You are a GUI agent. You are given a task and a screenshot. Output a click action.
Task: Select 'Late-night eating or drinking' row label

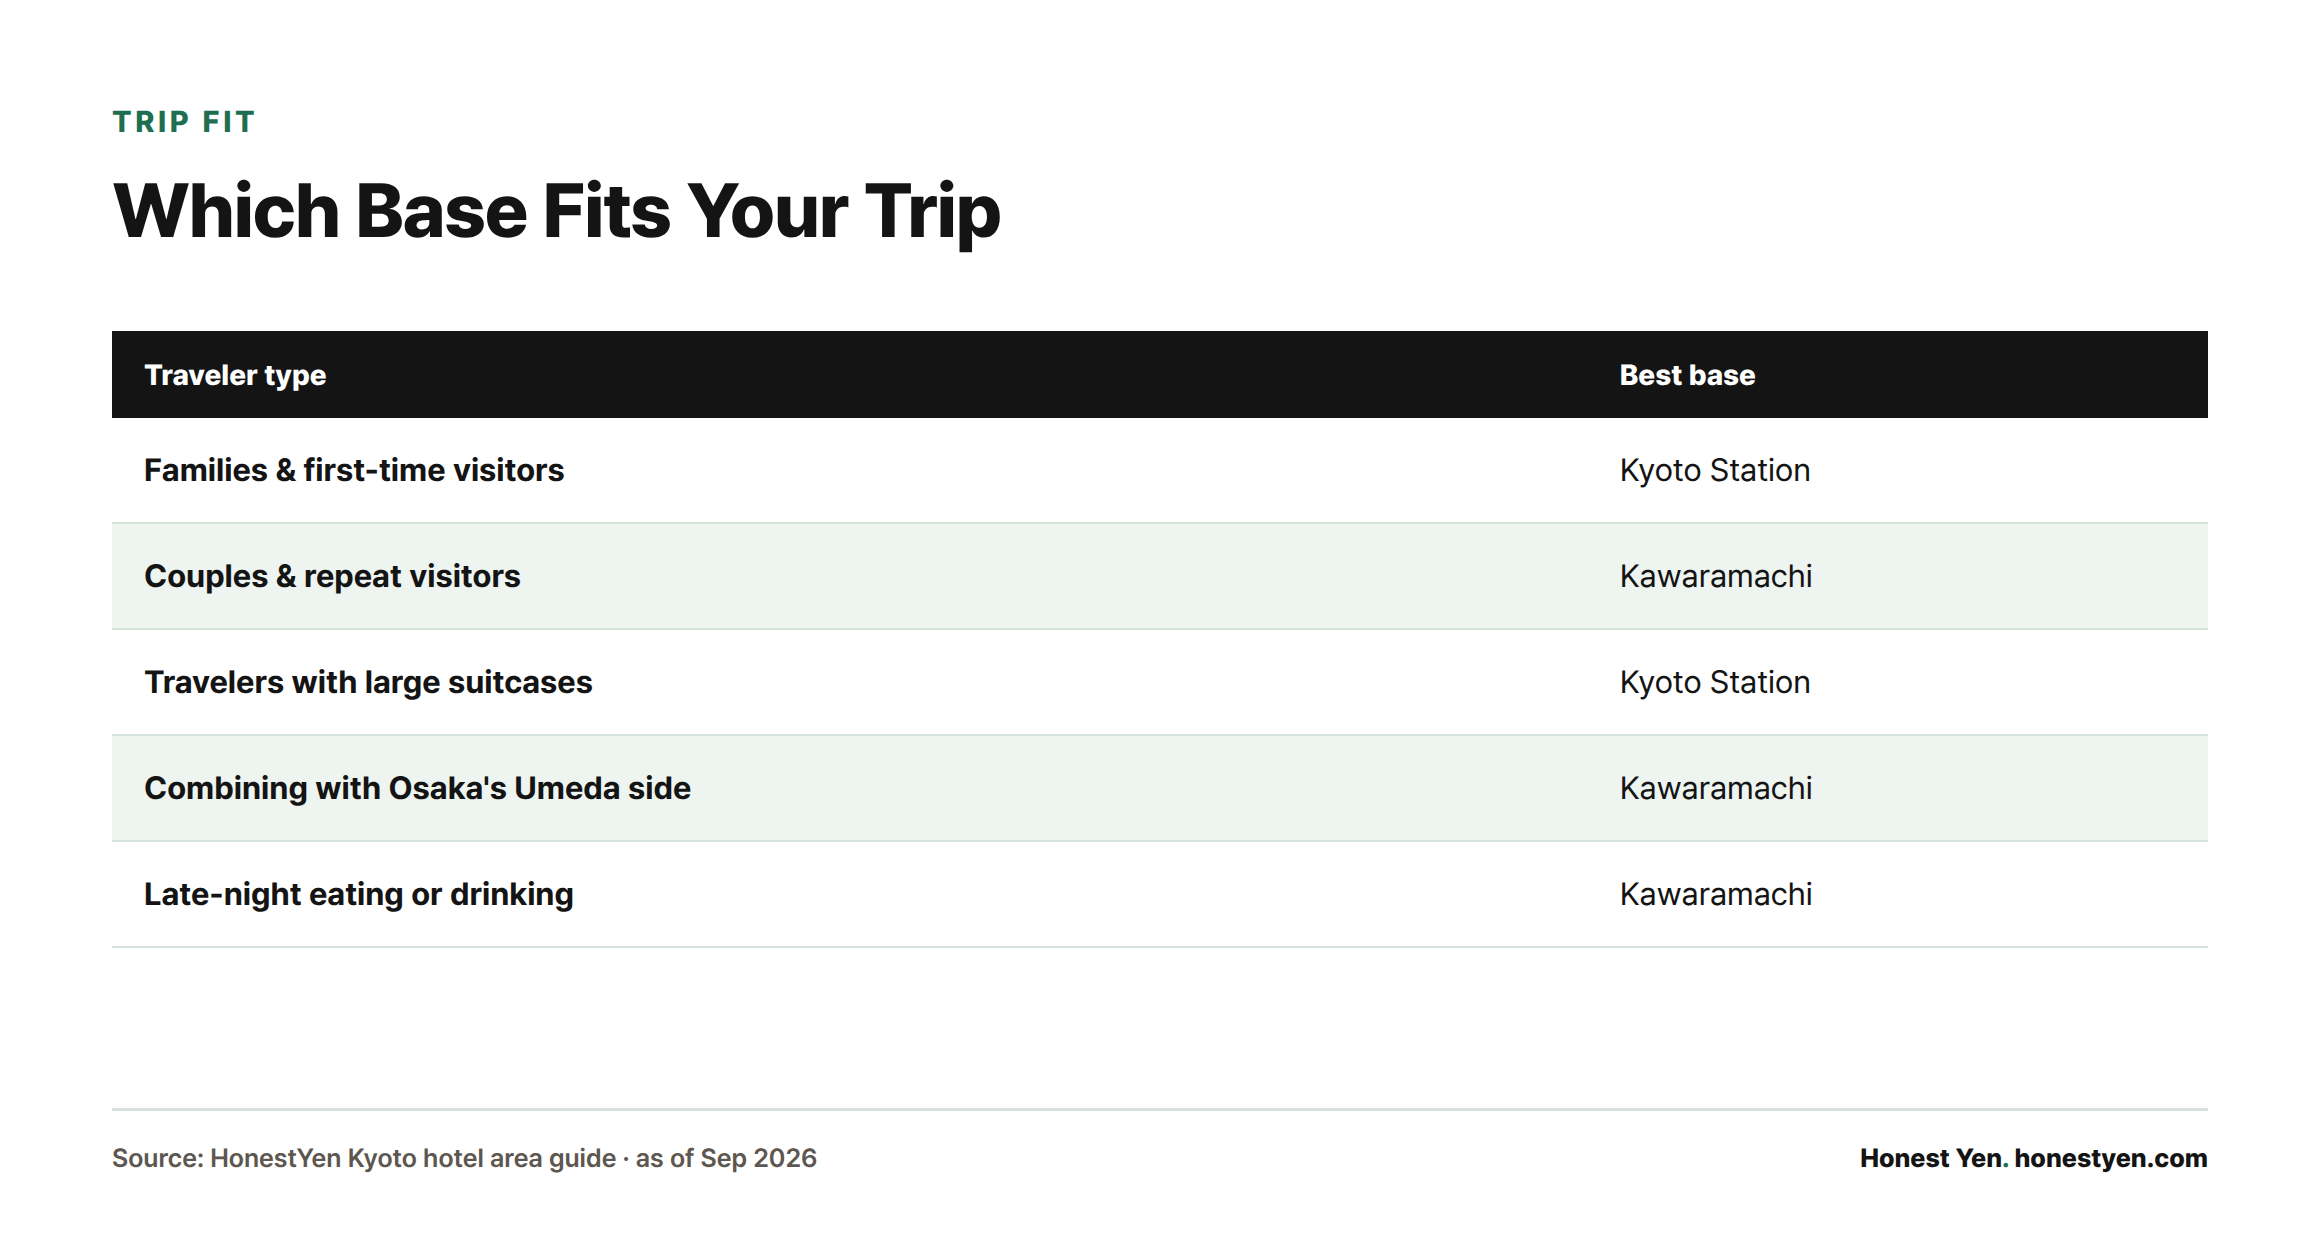pos(359,894)
